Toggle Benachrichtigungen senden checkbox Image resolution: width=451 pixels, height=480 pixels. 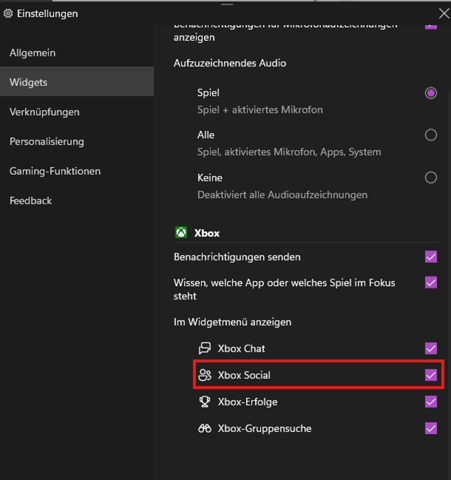(x=431, y=257)
